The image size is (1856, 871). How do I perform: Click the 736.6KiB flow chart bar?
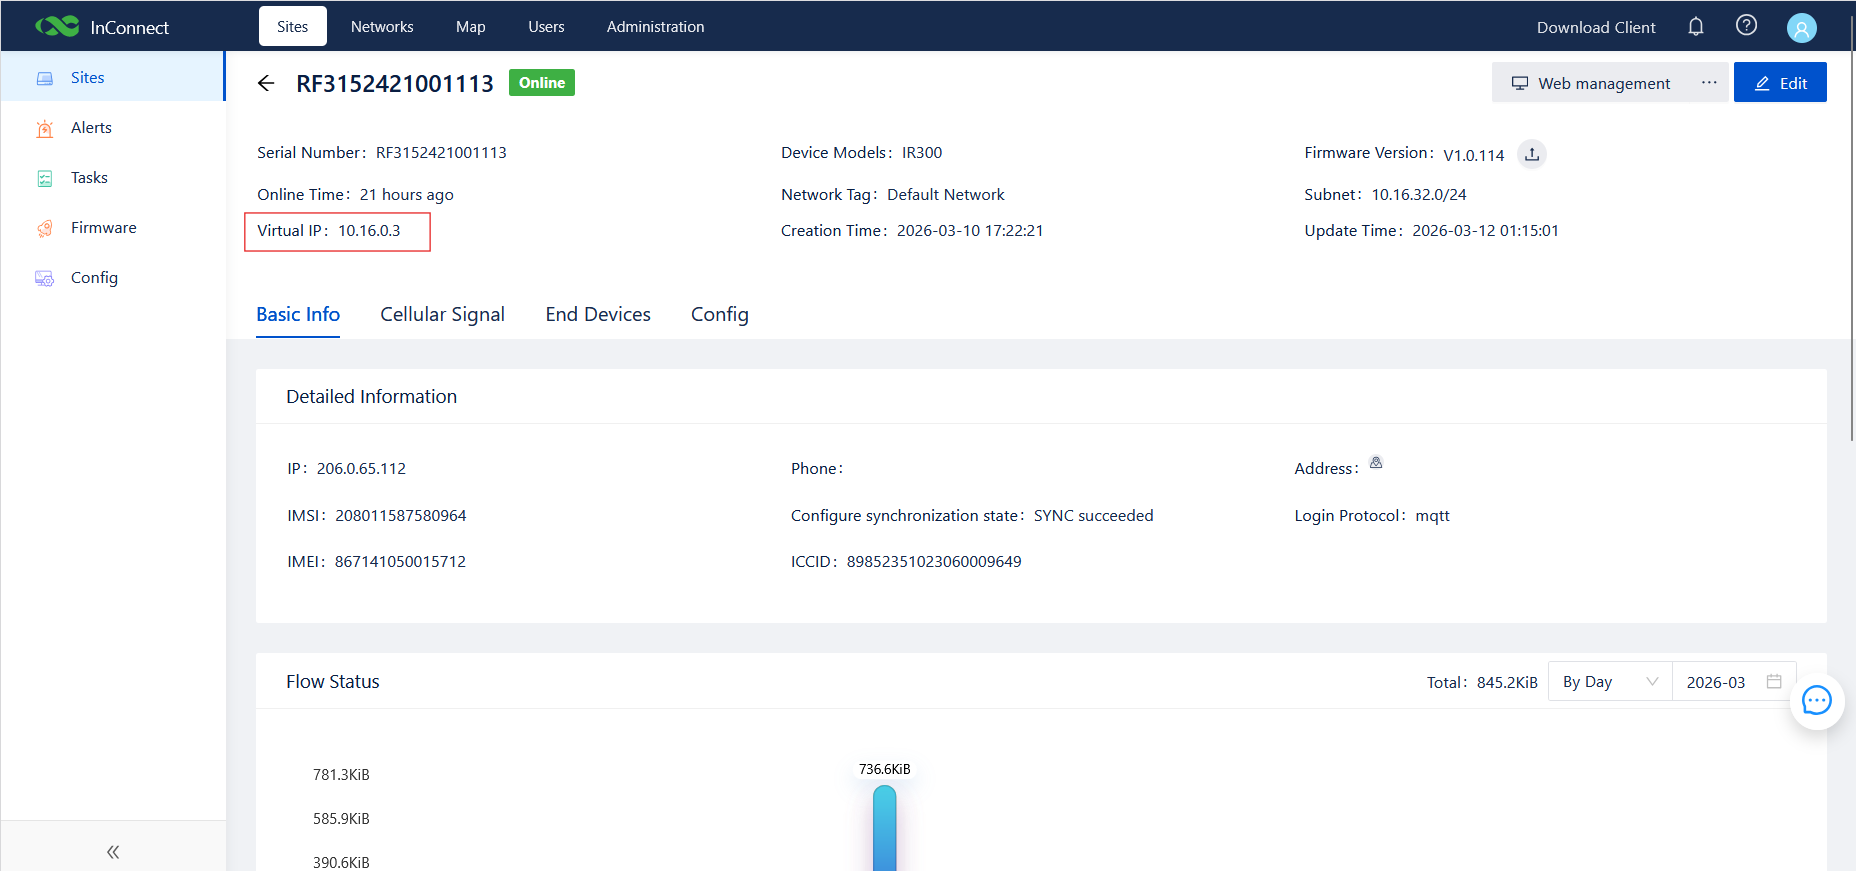coord(884,828)
